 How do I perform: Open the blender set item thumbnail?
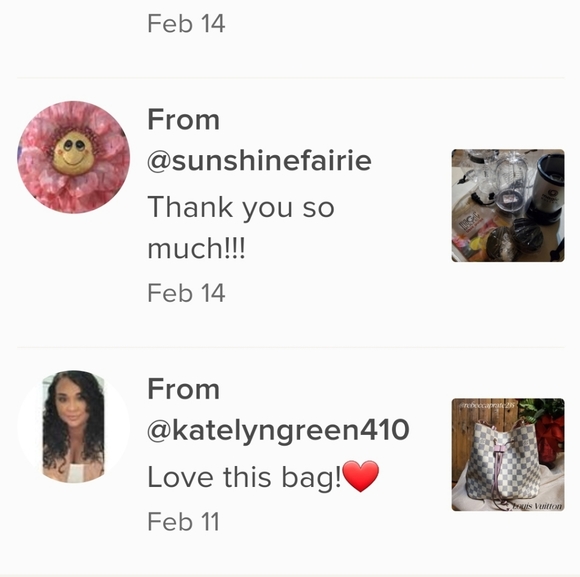tap(508, 206)
